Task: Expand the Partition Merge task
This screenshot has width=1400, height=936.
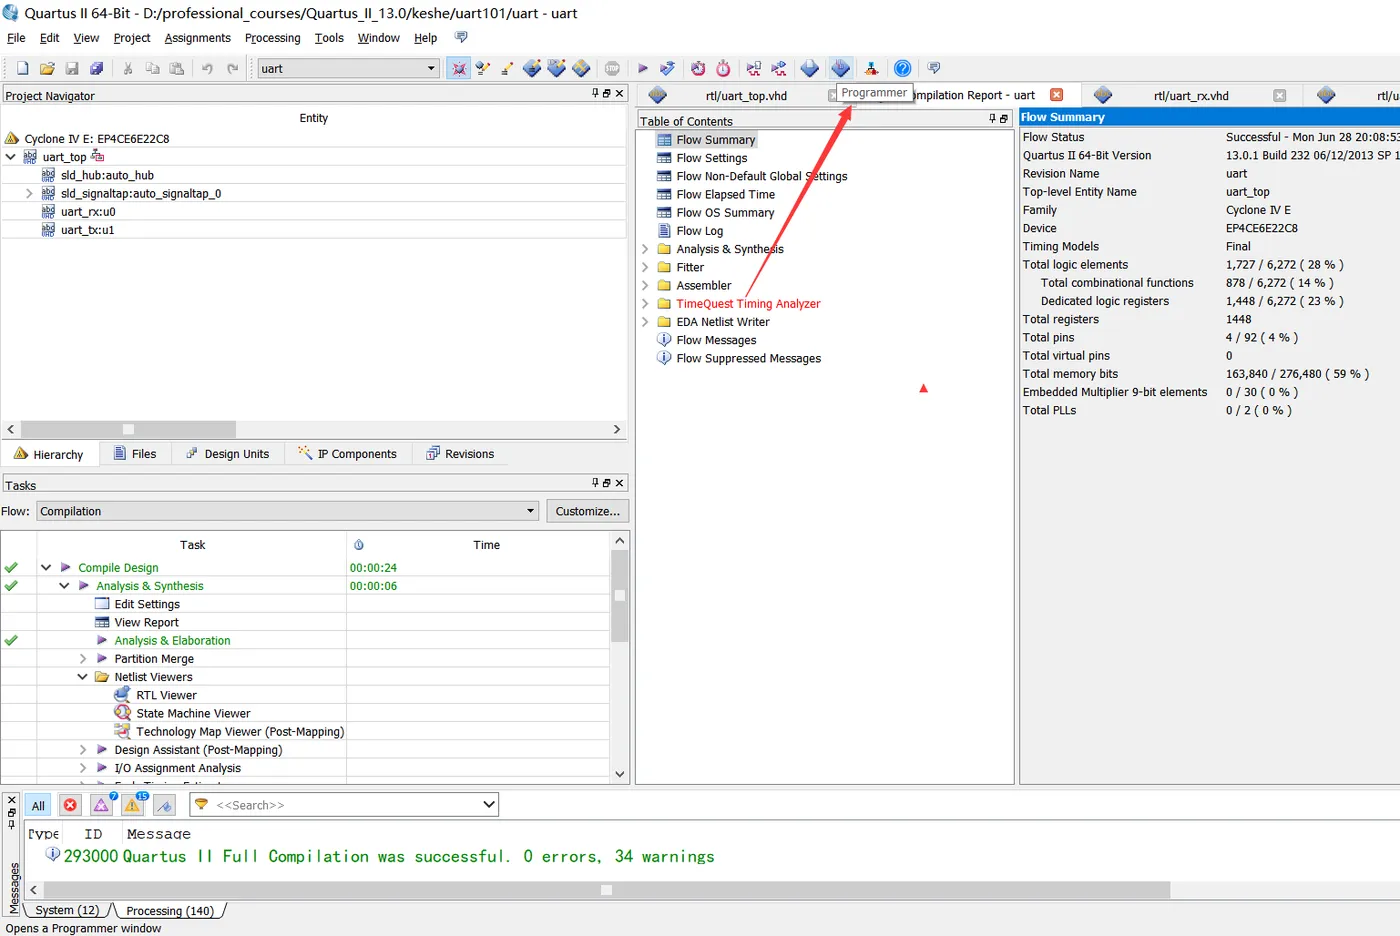Action: (x=83, y=659)
